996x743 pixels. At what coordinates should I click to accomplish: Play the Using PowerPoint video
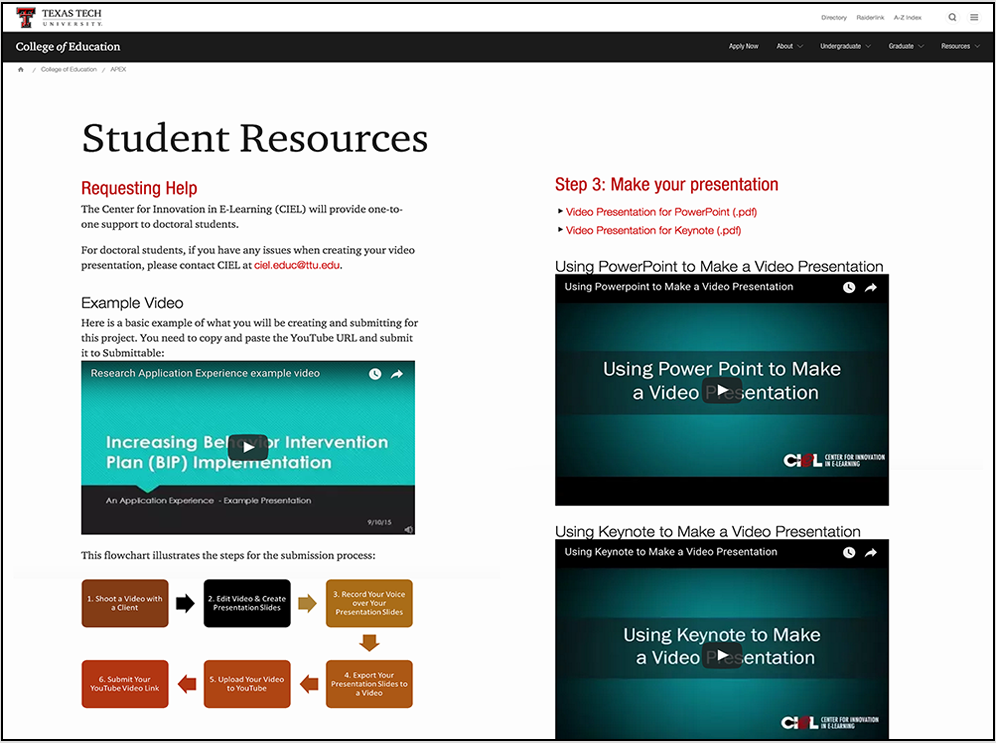[722, 390]
